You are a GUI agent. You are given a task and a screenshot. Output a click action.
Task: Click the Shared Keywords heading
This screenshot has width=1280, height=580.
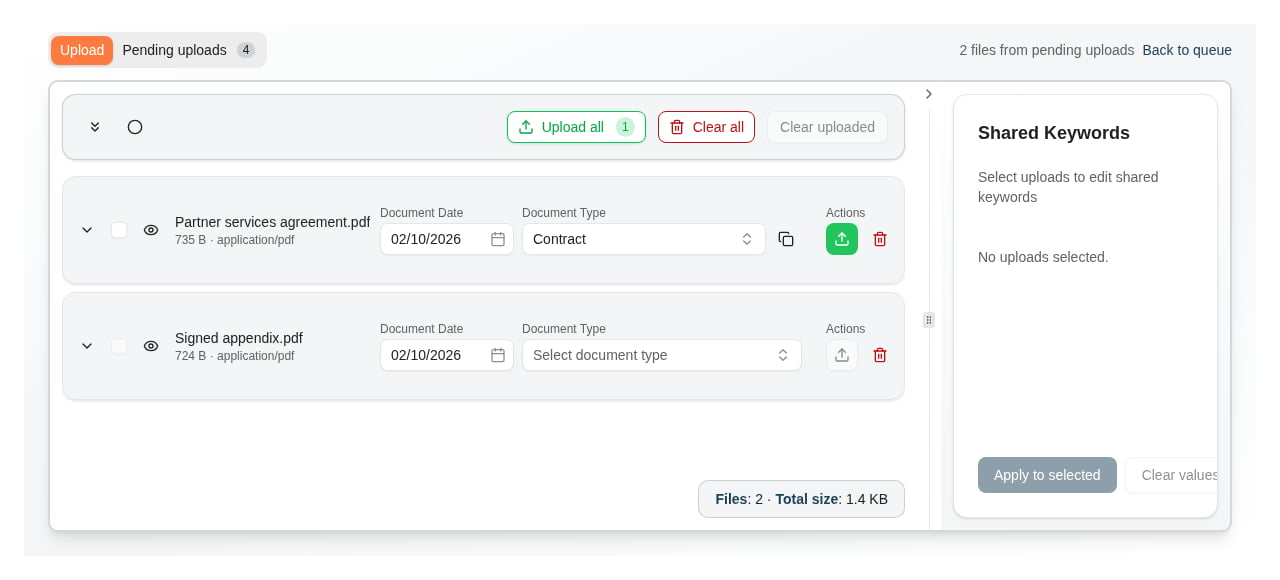click(1054, 133)
